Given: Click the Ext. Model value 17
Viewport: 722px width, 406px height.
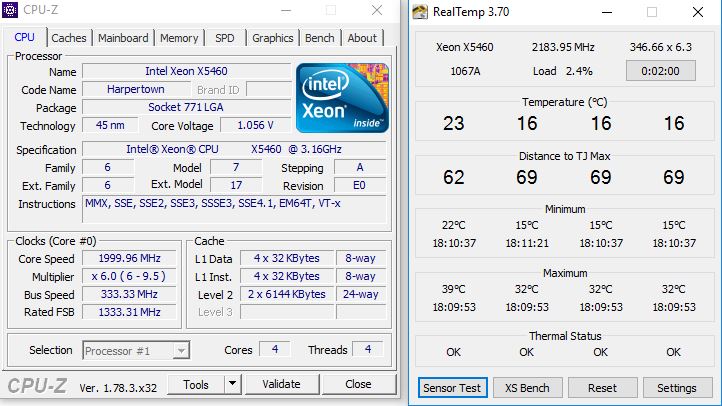Looking at the screenshot, I should coord(236,186).
